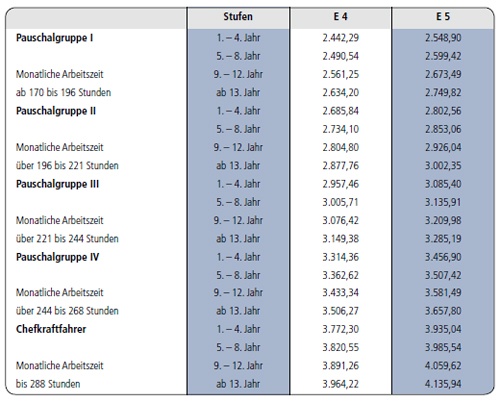This screenshot has height=402, width=500.
Task: Select the Pauschalgruppe IV label
Action: (x=57, y=257)
